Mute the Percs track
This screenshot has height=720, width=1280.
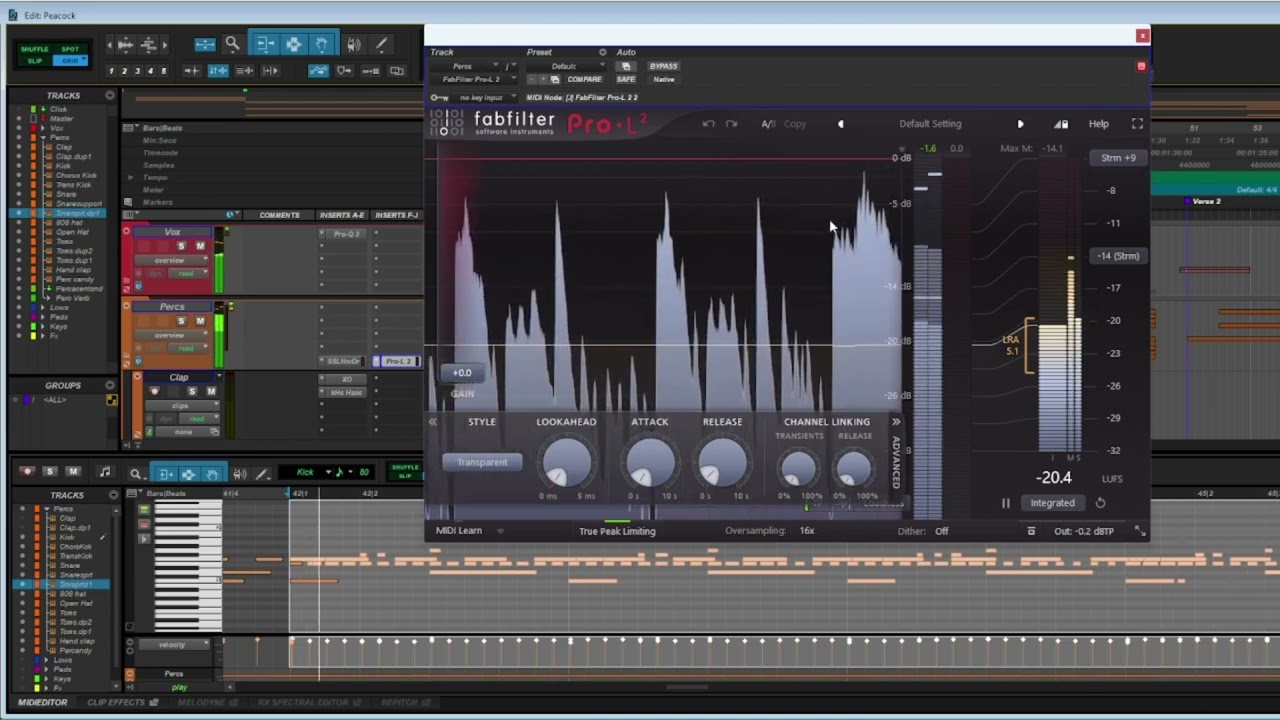click(200, 321)
